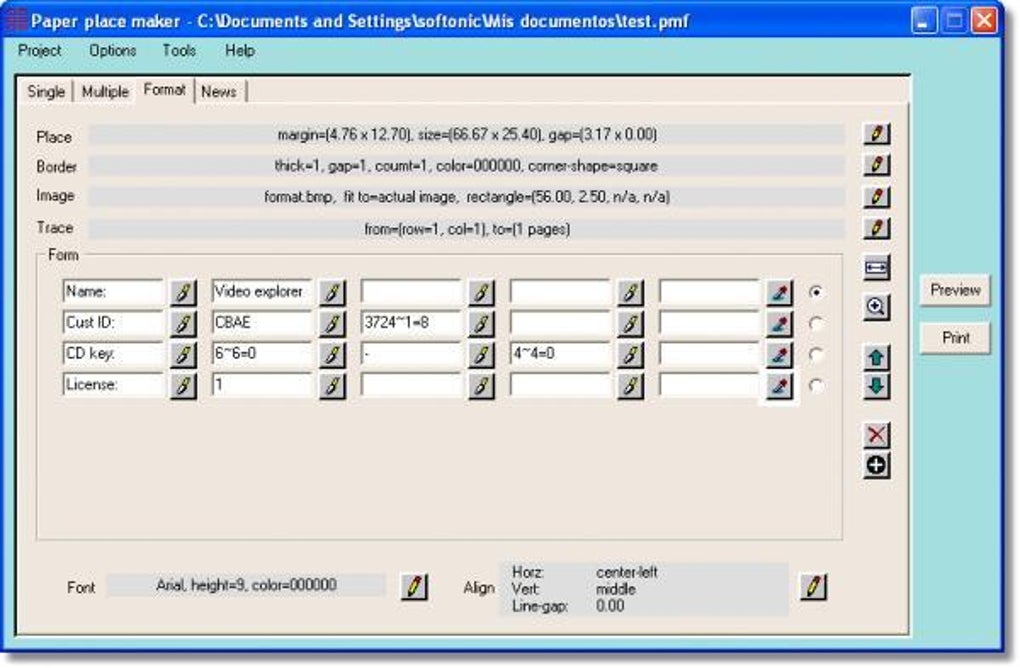Image resolution: width=1020 pixels, height=668 pixels.
Task: Click pencil icon next to 'CBAE' field
Action: pyautogui.click(x=332, y=323)
